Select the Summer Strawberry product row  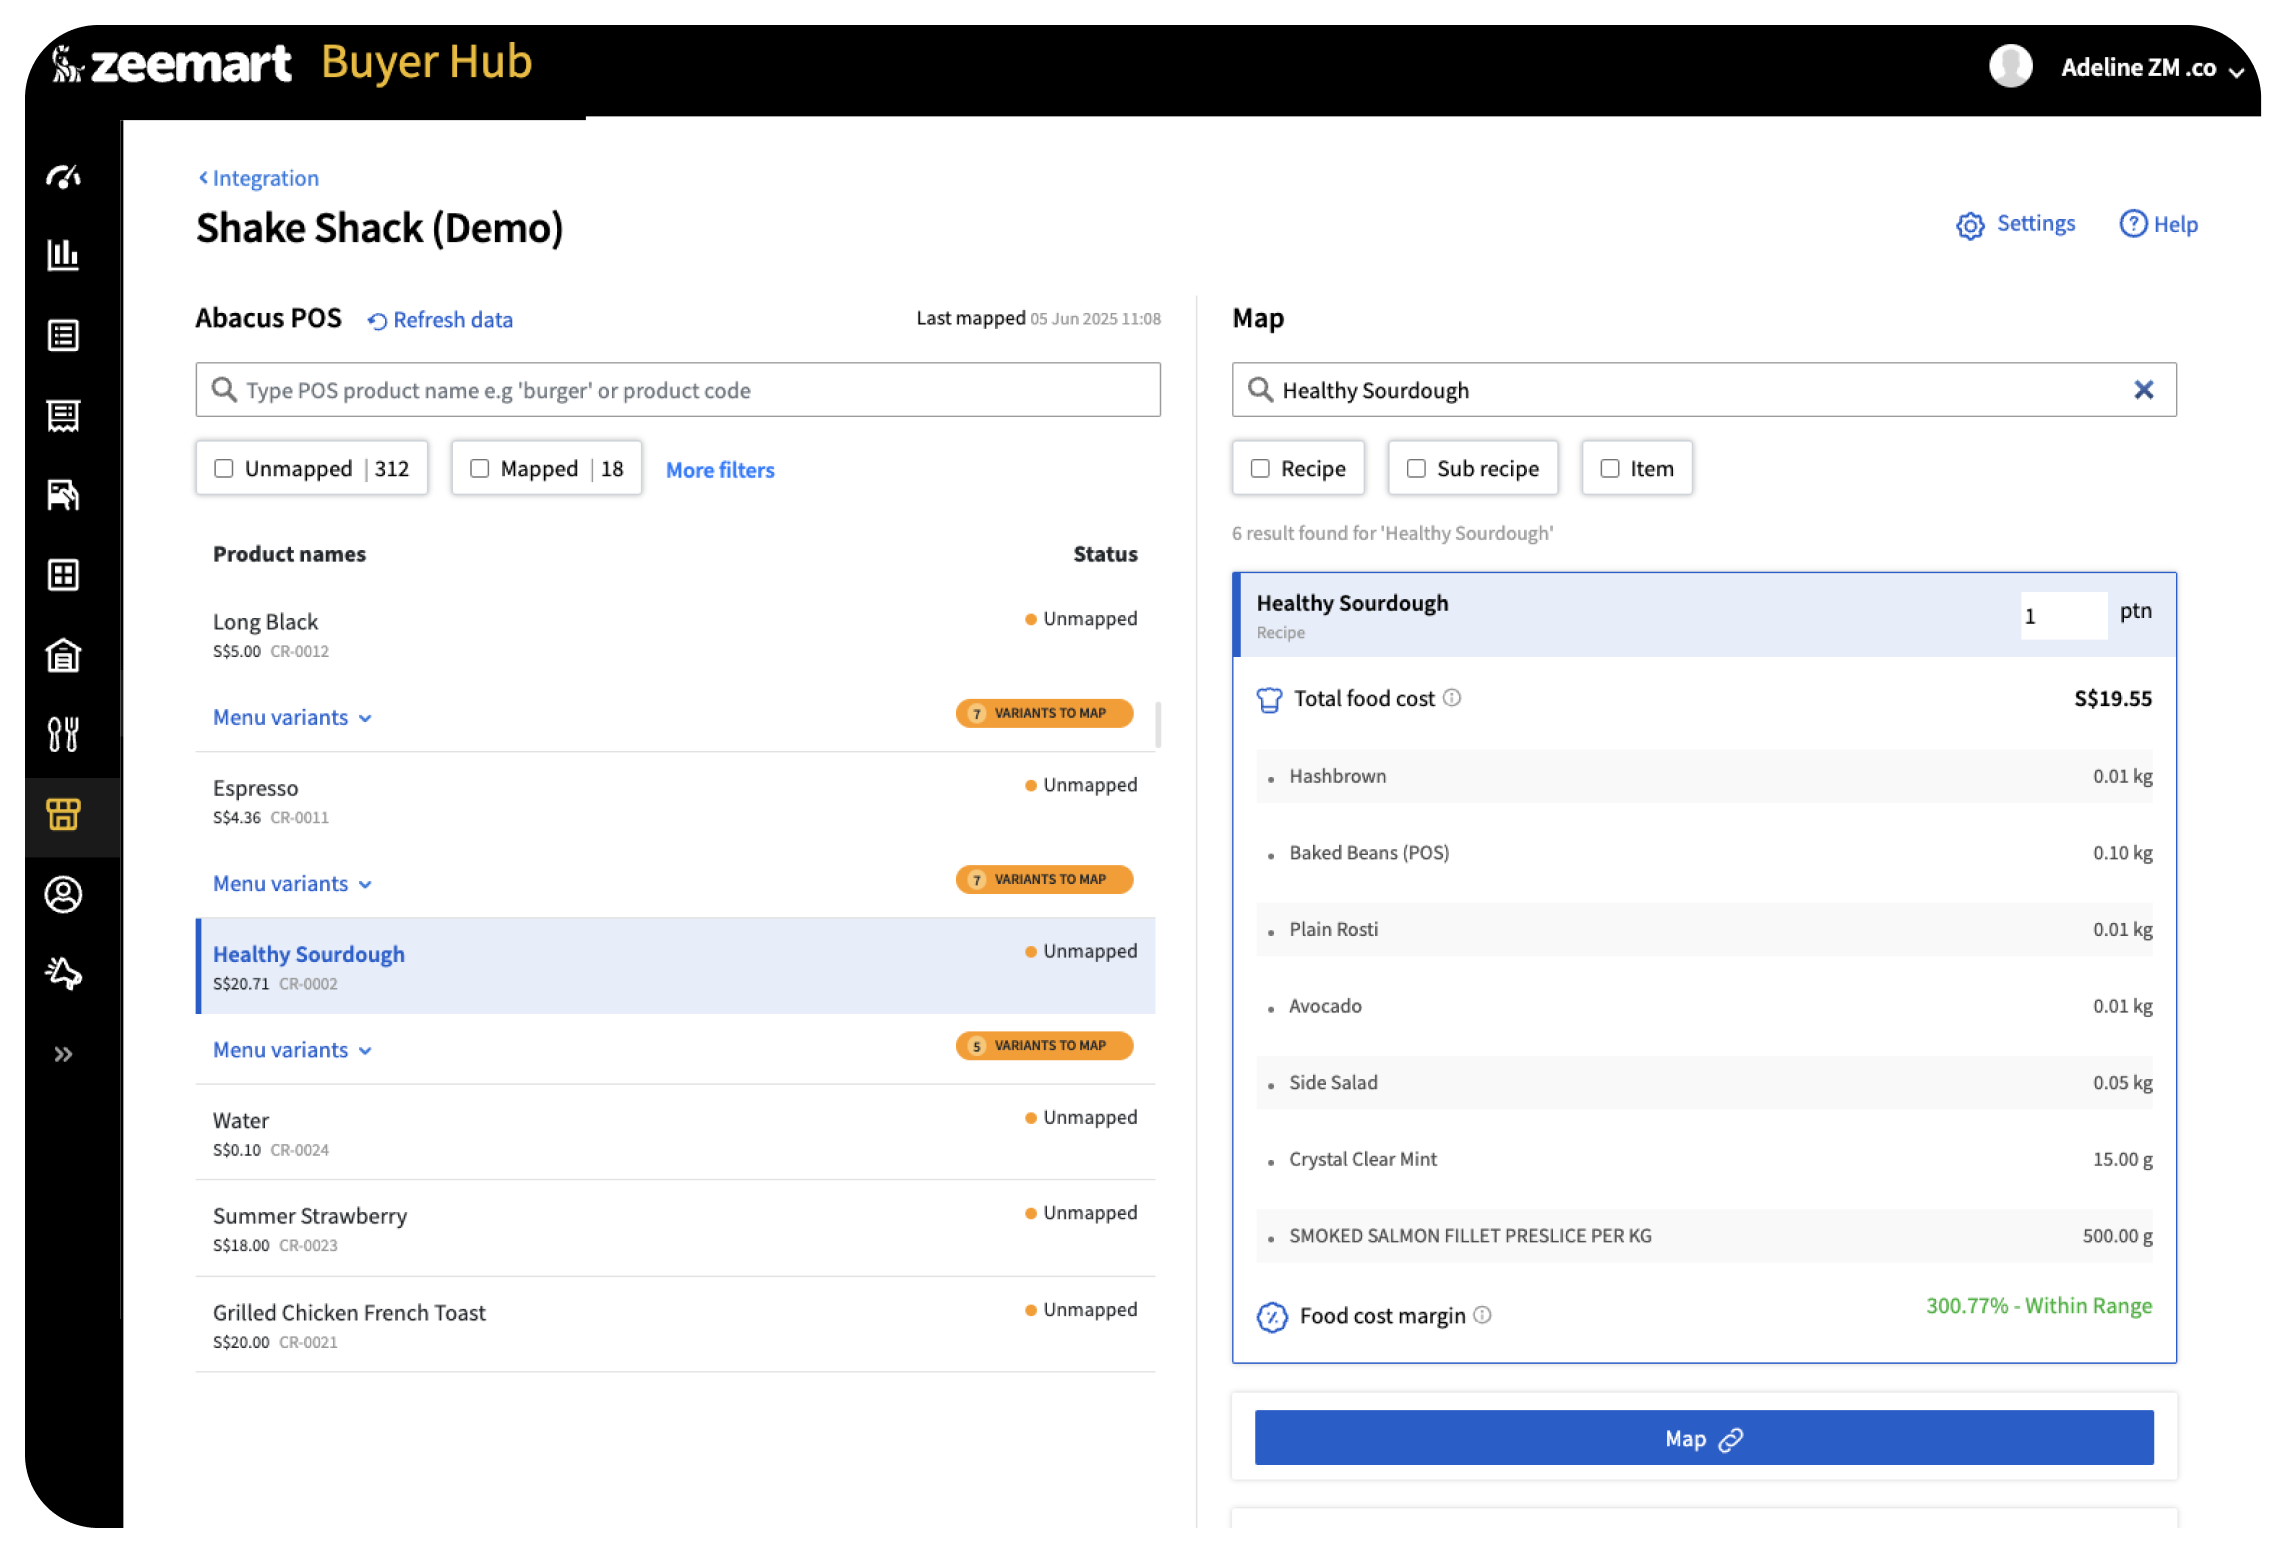click(x=676, y=1229)
